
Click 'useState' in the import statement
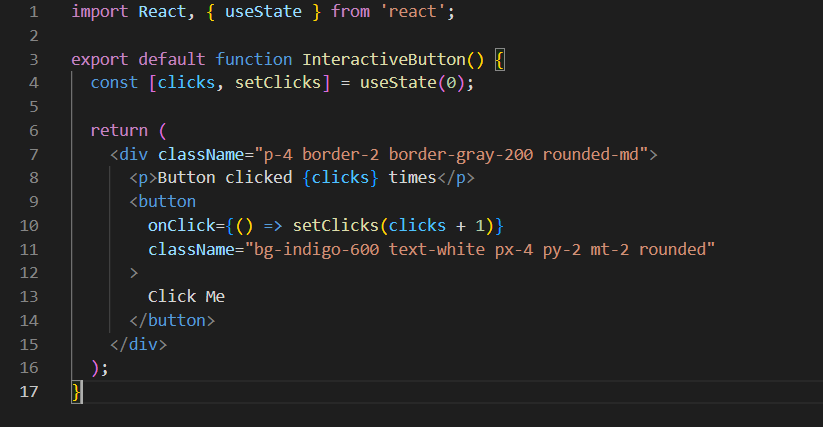(263, 12)
